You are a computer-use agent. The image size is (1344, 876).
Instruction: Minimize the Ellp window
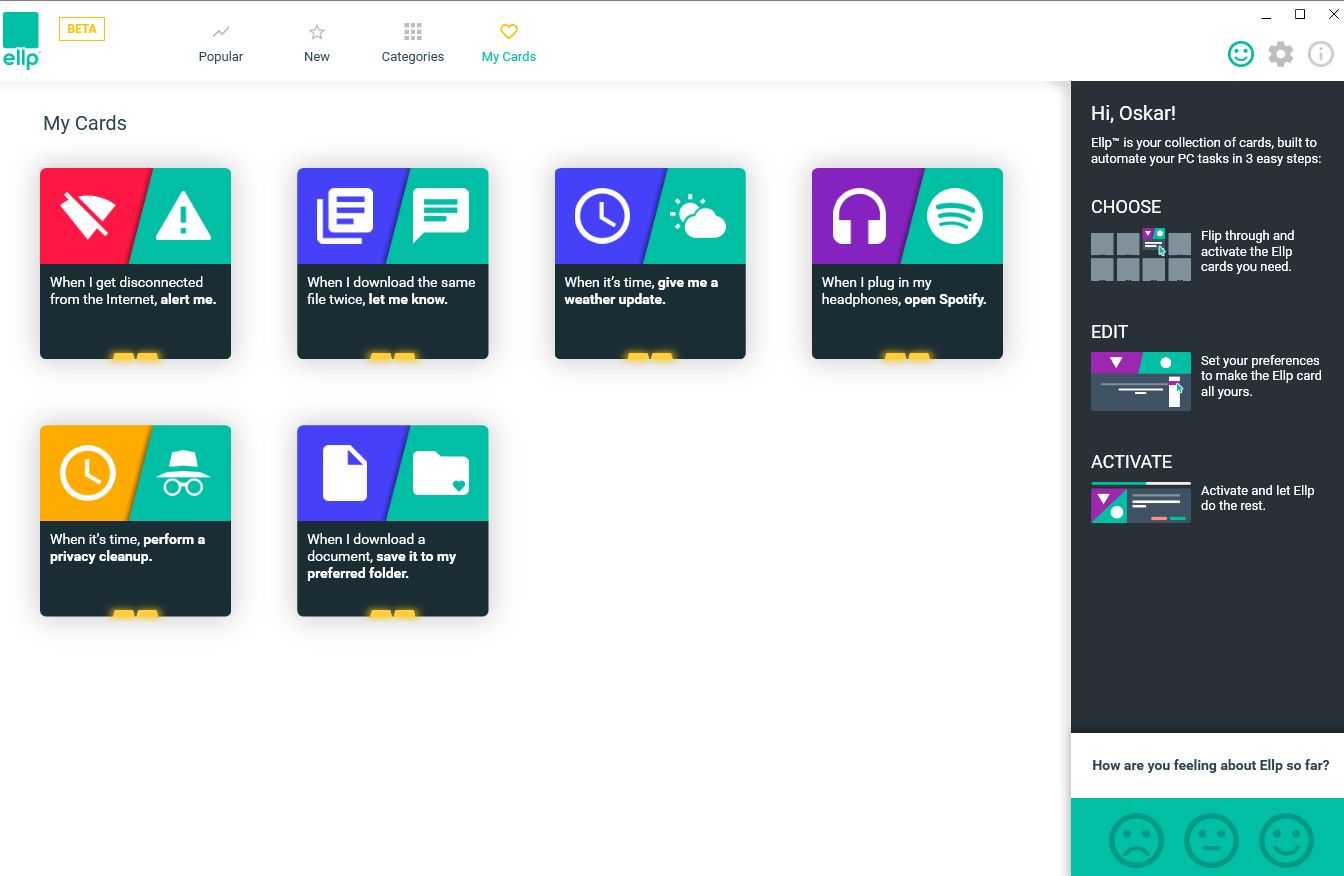pos(1267,15)
